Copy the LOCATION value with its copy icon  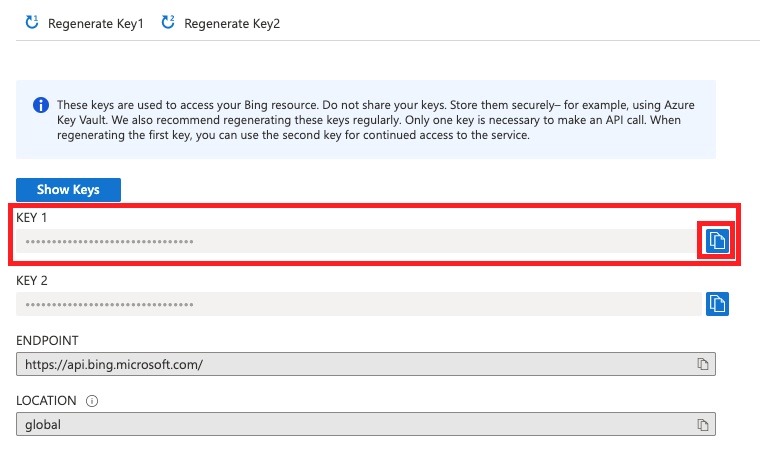coord(703,425)
